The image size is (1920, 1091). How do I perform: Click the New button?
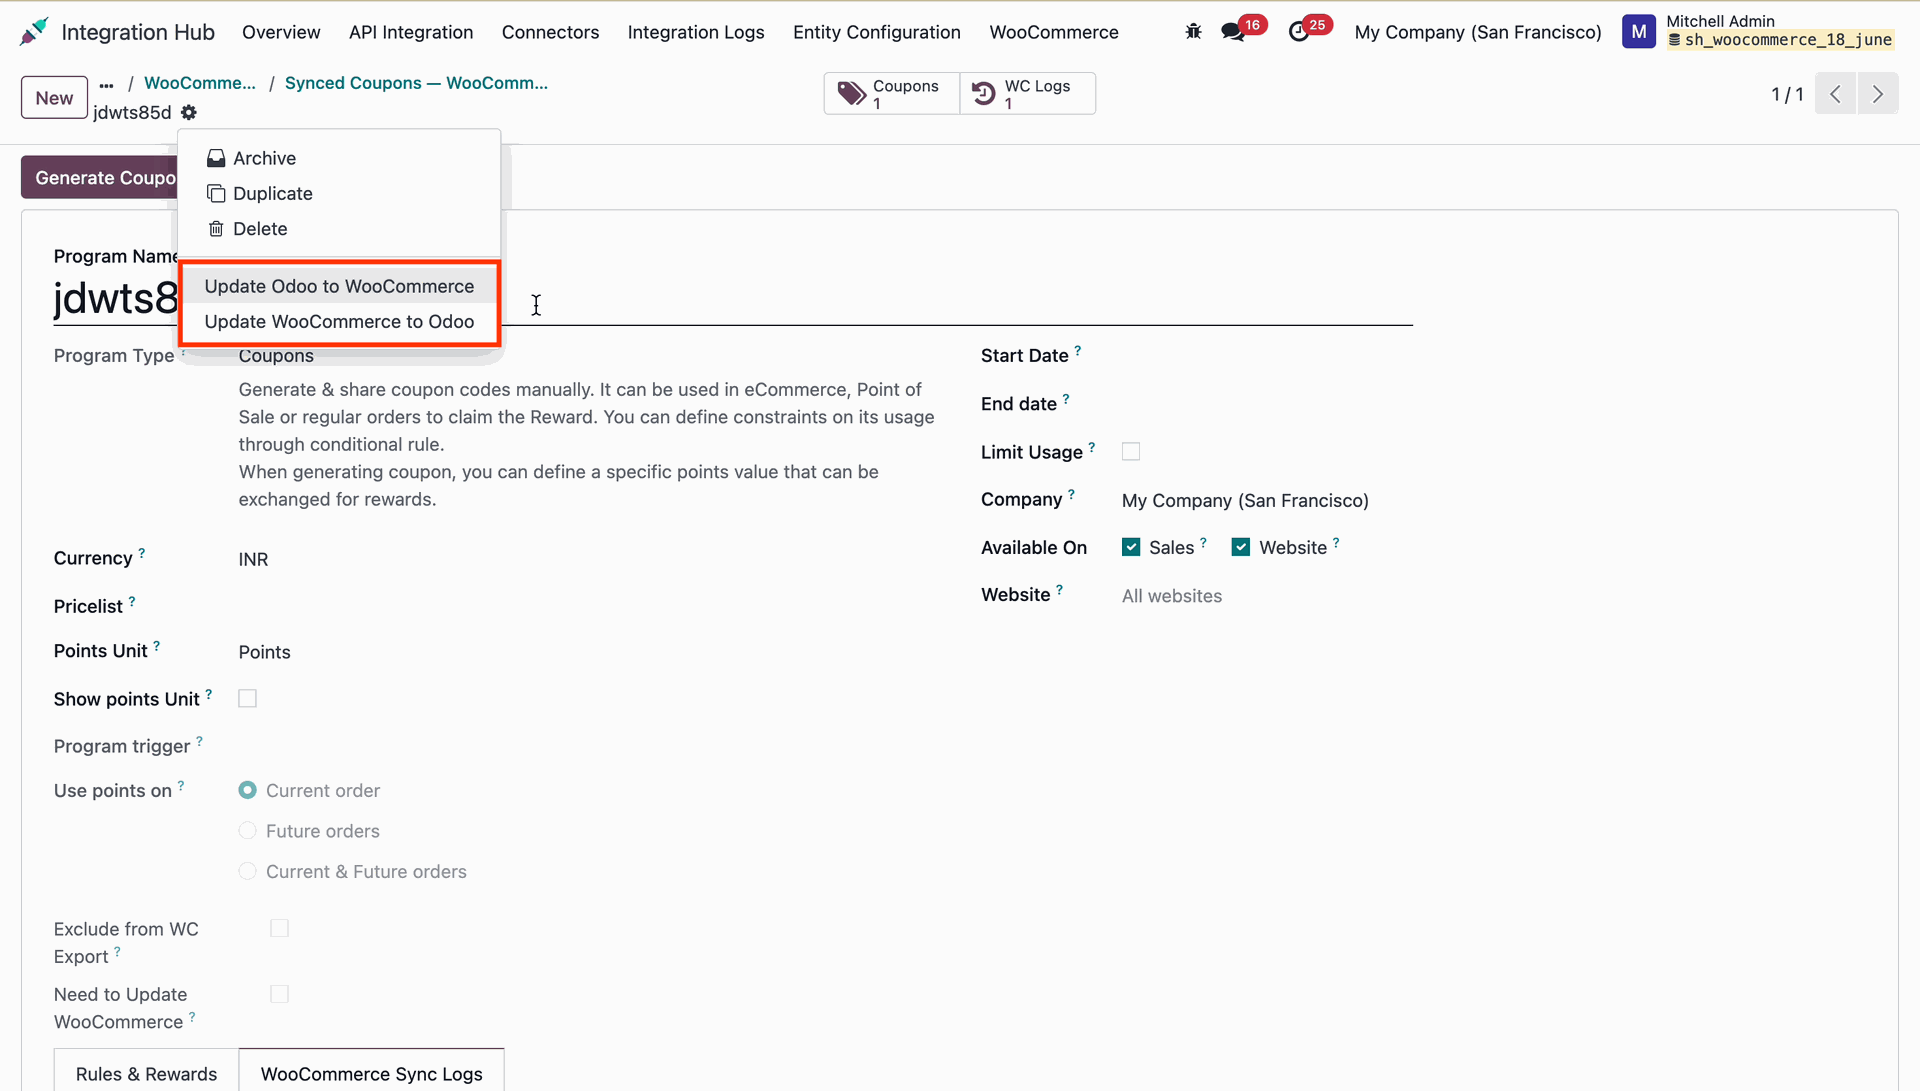point(54,98)
